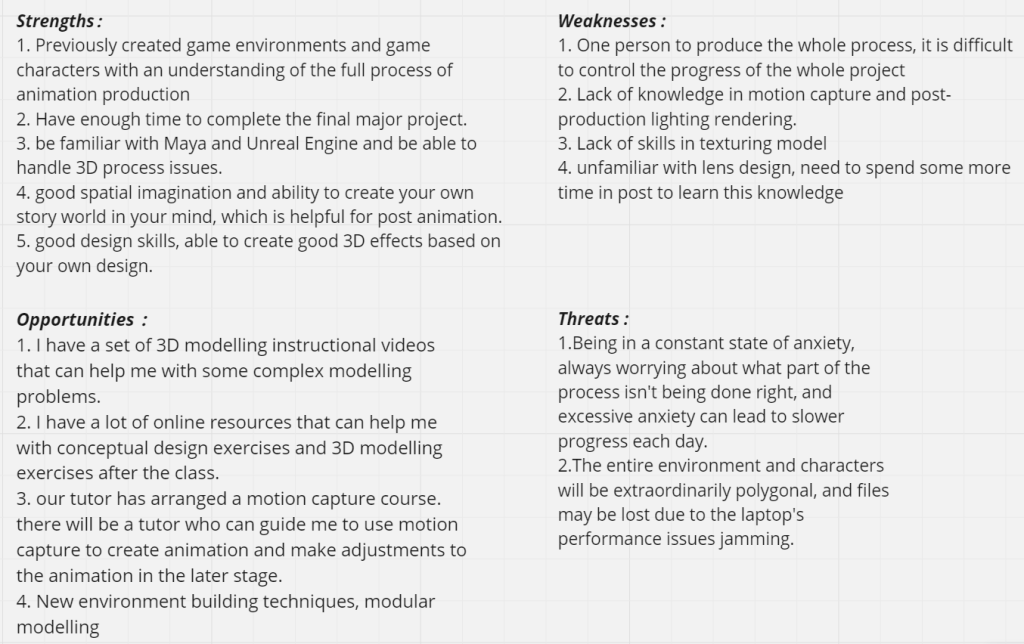Select 'good design skills' strength item
Screen dimensions: 1024x644
pos(259,241)
